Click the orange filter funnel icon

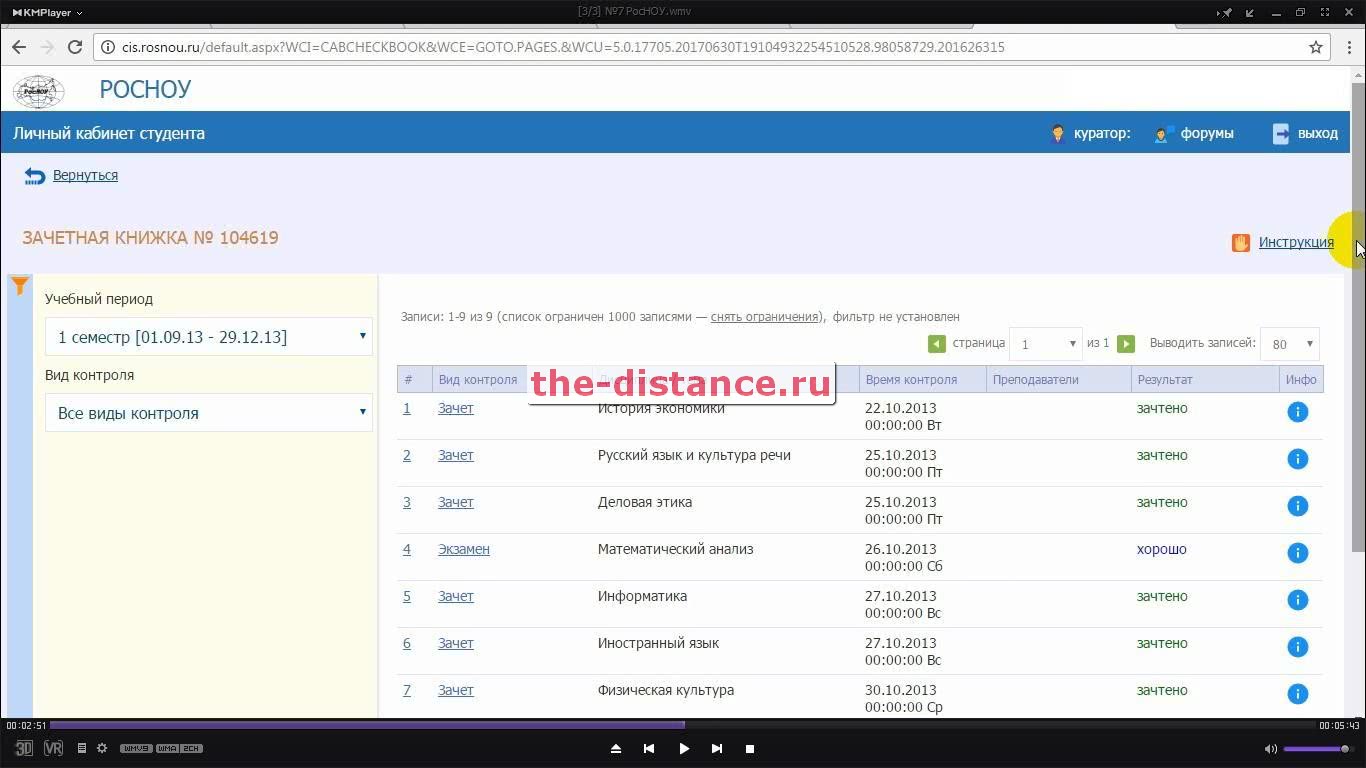click(x=20, y=286)
